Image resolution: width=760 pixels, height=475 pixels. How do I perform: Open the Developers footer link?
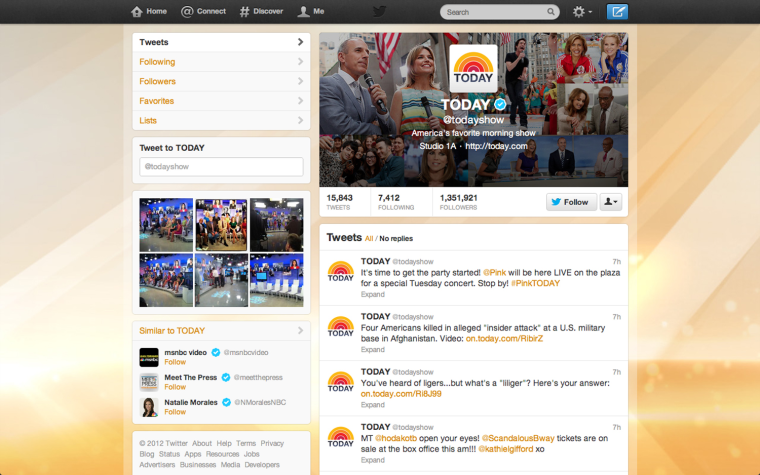262,464
